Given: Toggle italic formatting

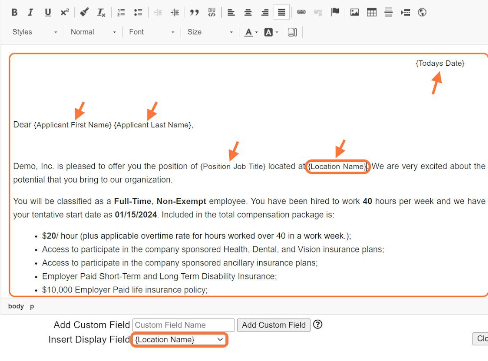Looking at the screenshot, I should point(31,13).
